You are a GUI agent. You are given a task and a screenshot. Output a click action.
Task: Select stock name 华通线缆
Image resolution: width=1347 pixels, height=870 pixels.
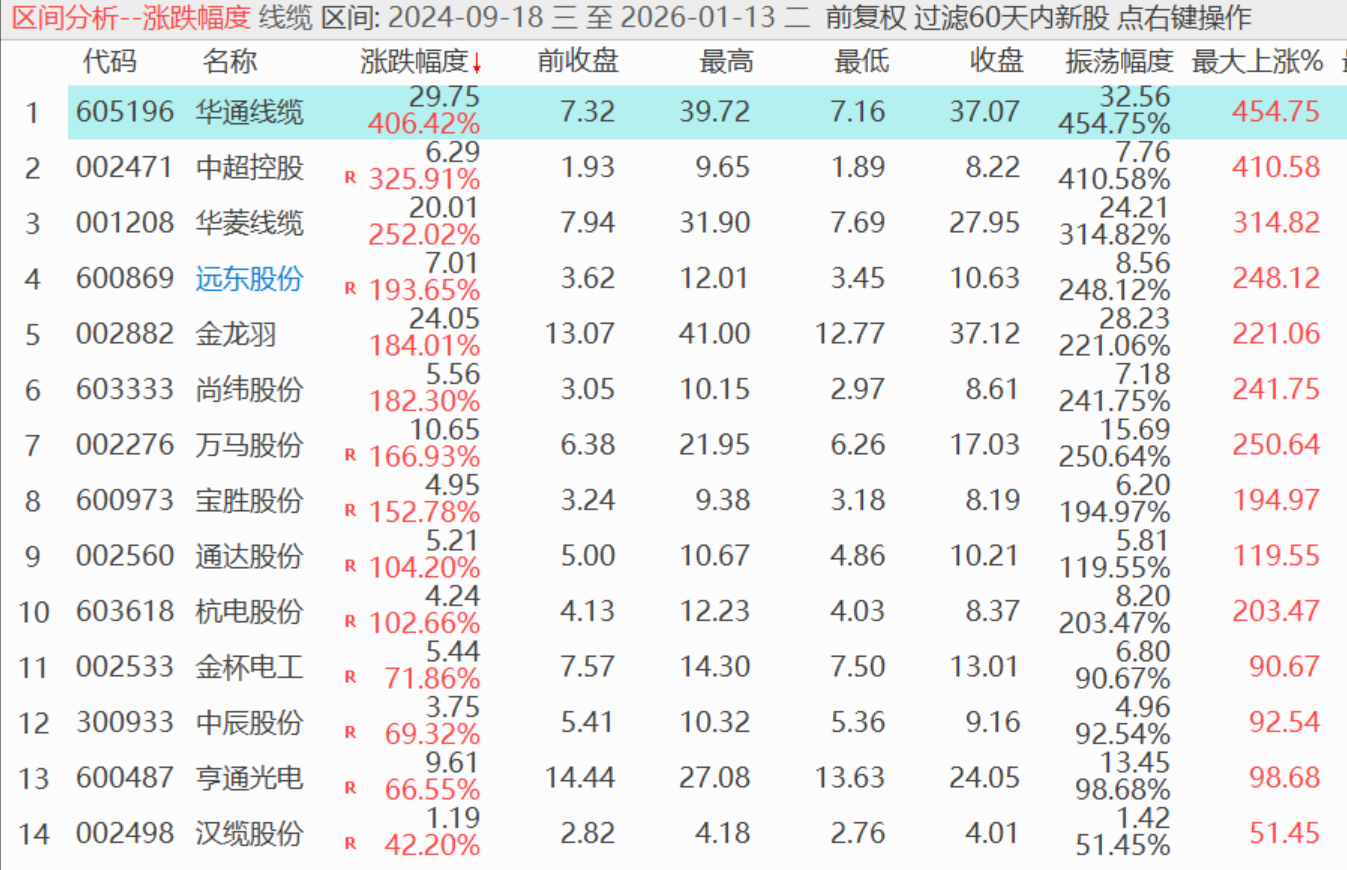point(249,112)
